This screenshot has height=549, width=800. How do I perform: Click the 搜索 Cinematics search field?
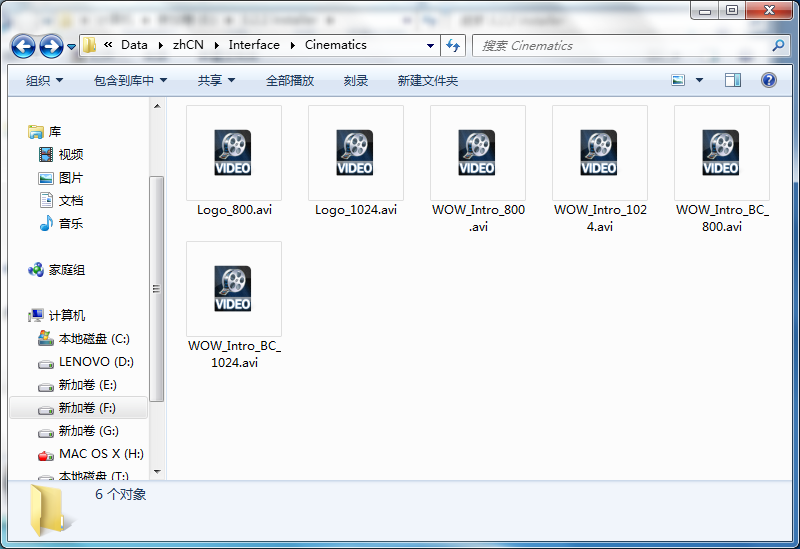point(620,46)
